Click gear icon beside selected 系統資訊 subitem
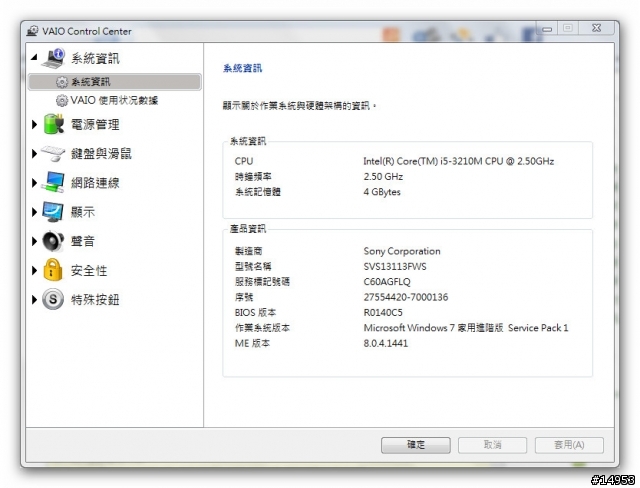 click(x=62, y=82)
